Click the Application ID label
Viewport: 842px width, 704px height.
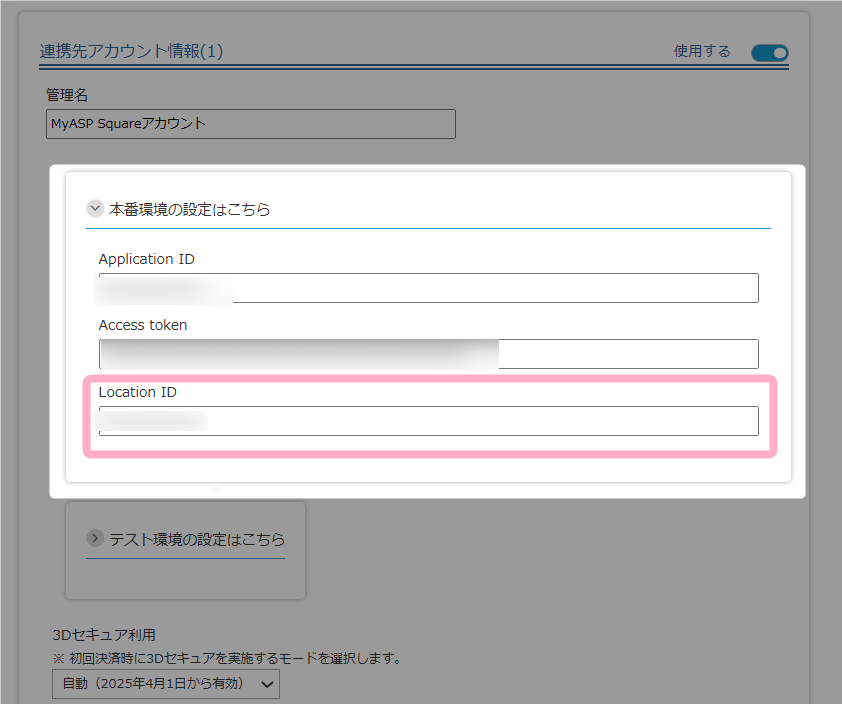pyautogui.click(x=146, y=259)
